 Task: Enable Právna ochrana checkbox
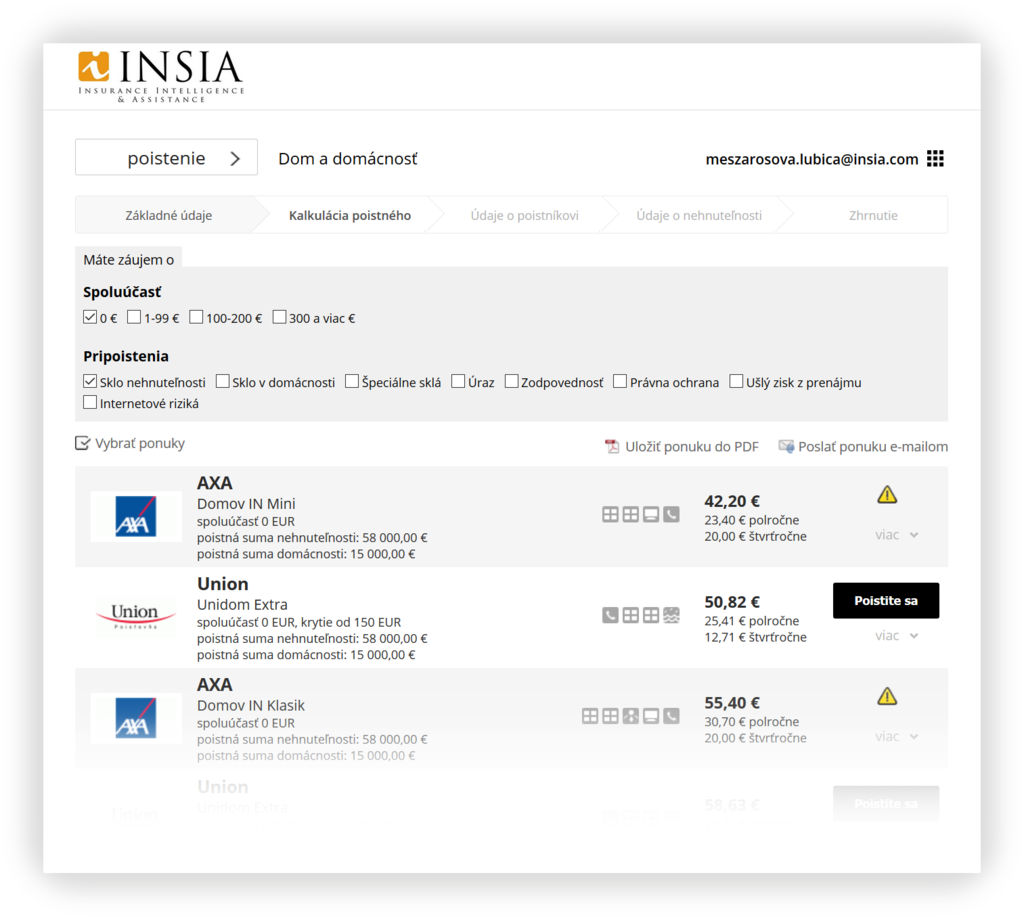tap(620, 381)
